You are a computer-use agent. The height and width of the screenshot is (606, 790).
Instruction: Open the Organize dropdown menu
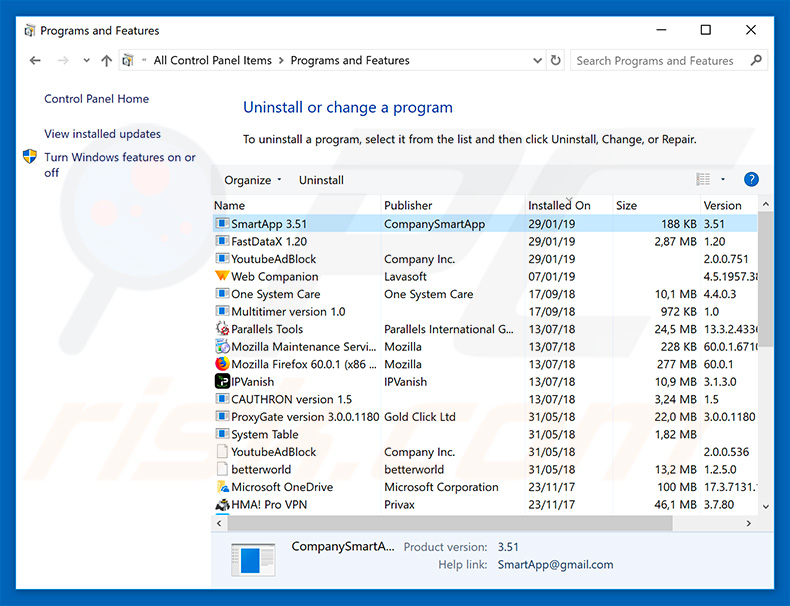(252, 180)
